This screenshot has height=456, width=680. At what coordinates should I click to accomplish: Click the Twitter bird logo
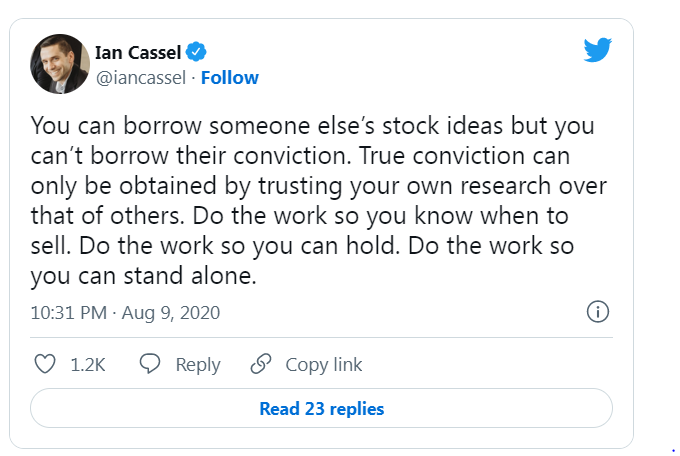[596, 52]
